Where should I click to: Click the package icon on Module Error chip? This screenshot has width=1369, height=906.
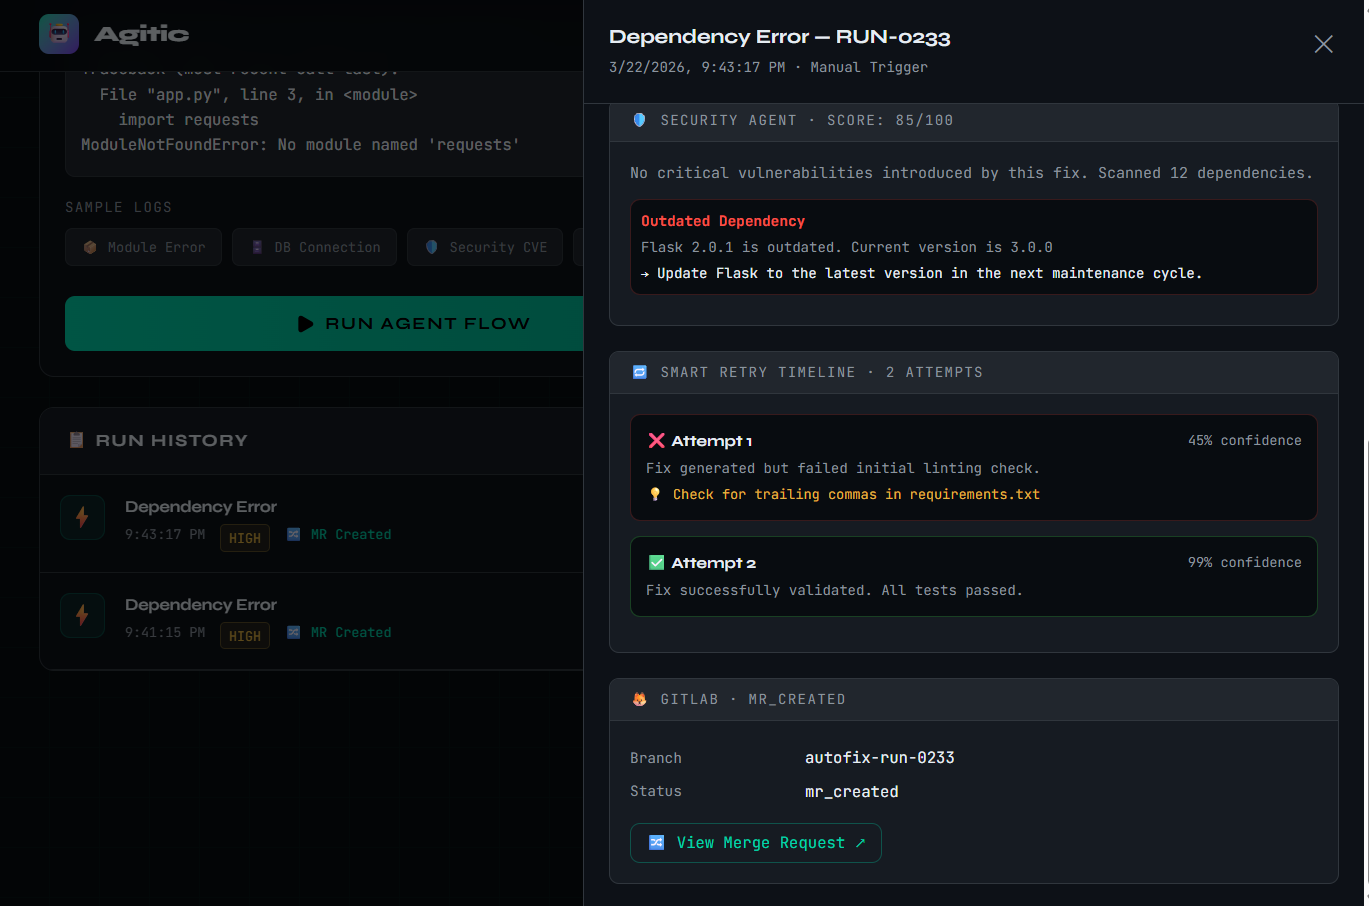point(90,247)
